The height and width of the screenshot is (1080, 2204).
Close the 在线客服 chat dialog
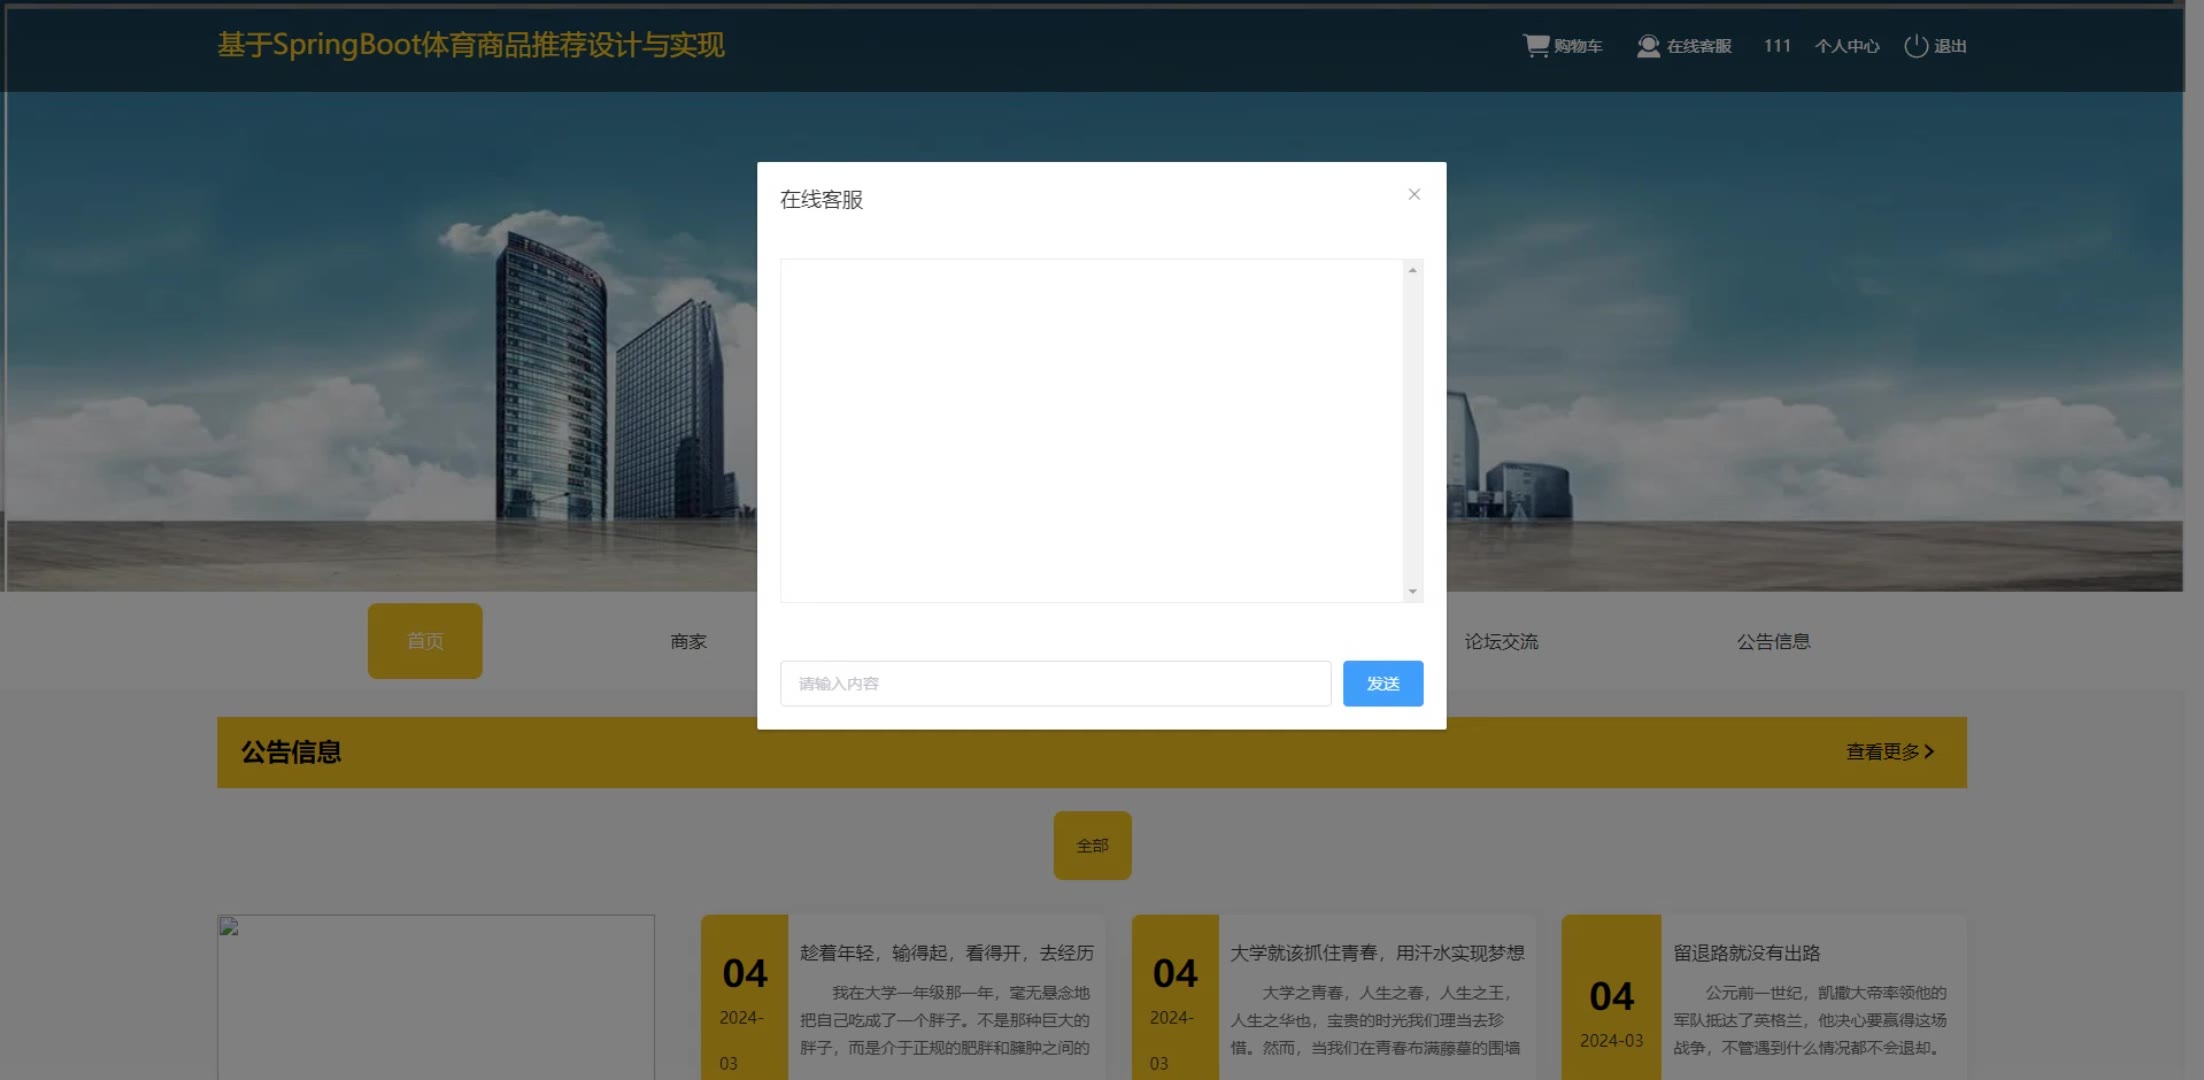point(1413,194)
